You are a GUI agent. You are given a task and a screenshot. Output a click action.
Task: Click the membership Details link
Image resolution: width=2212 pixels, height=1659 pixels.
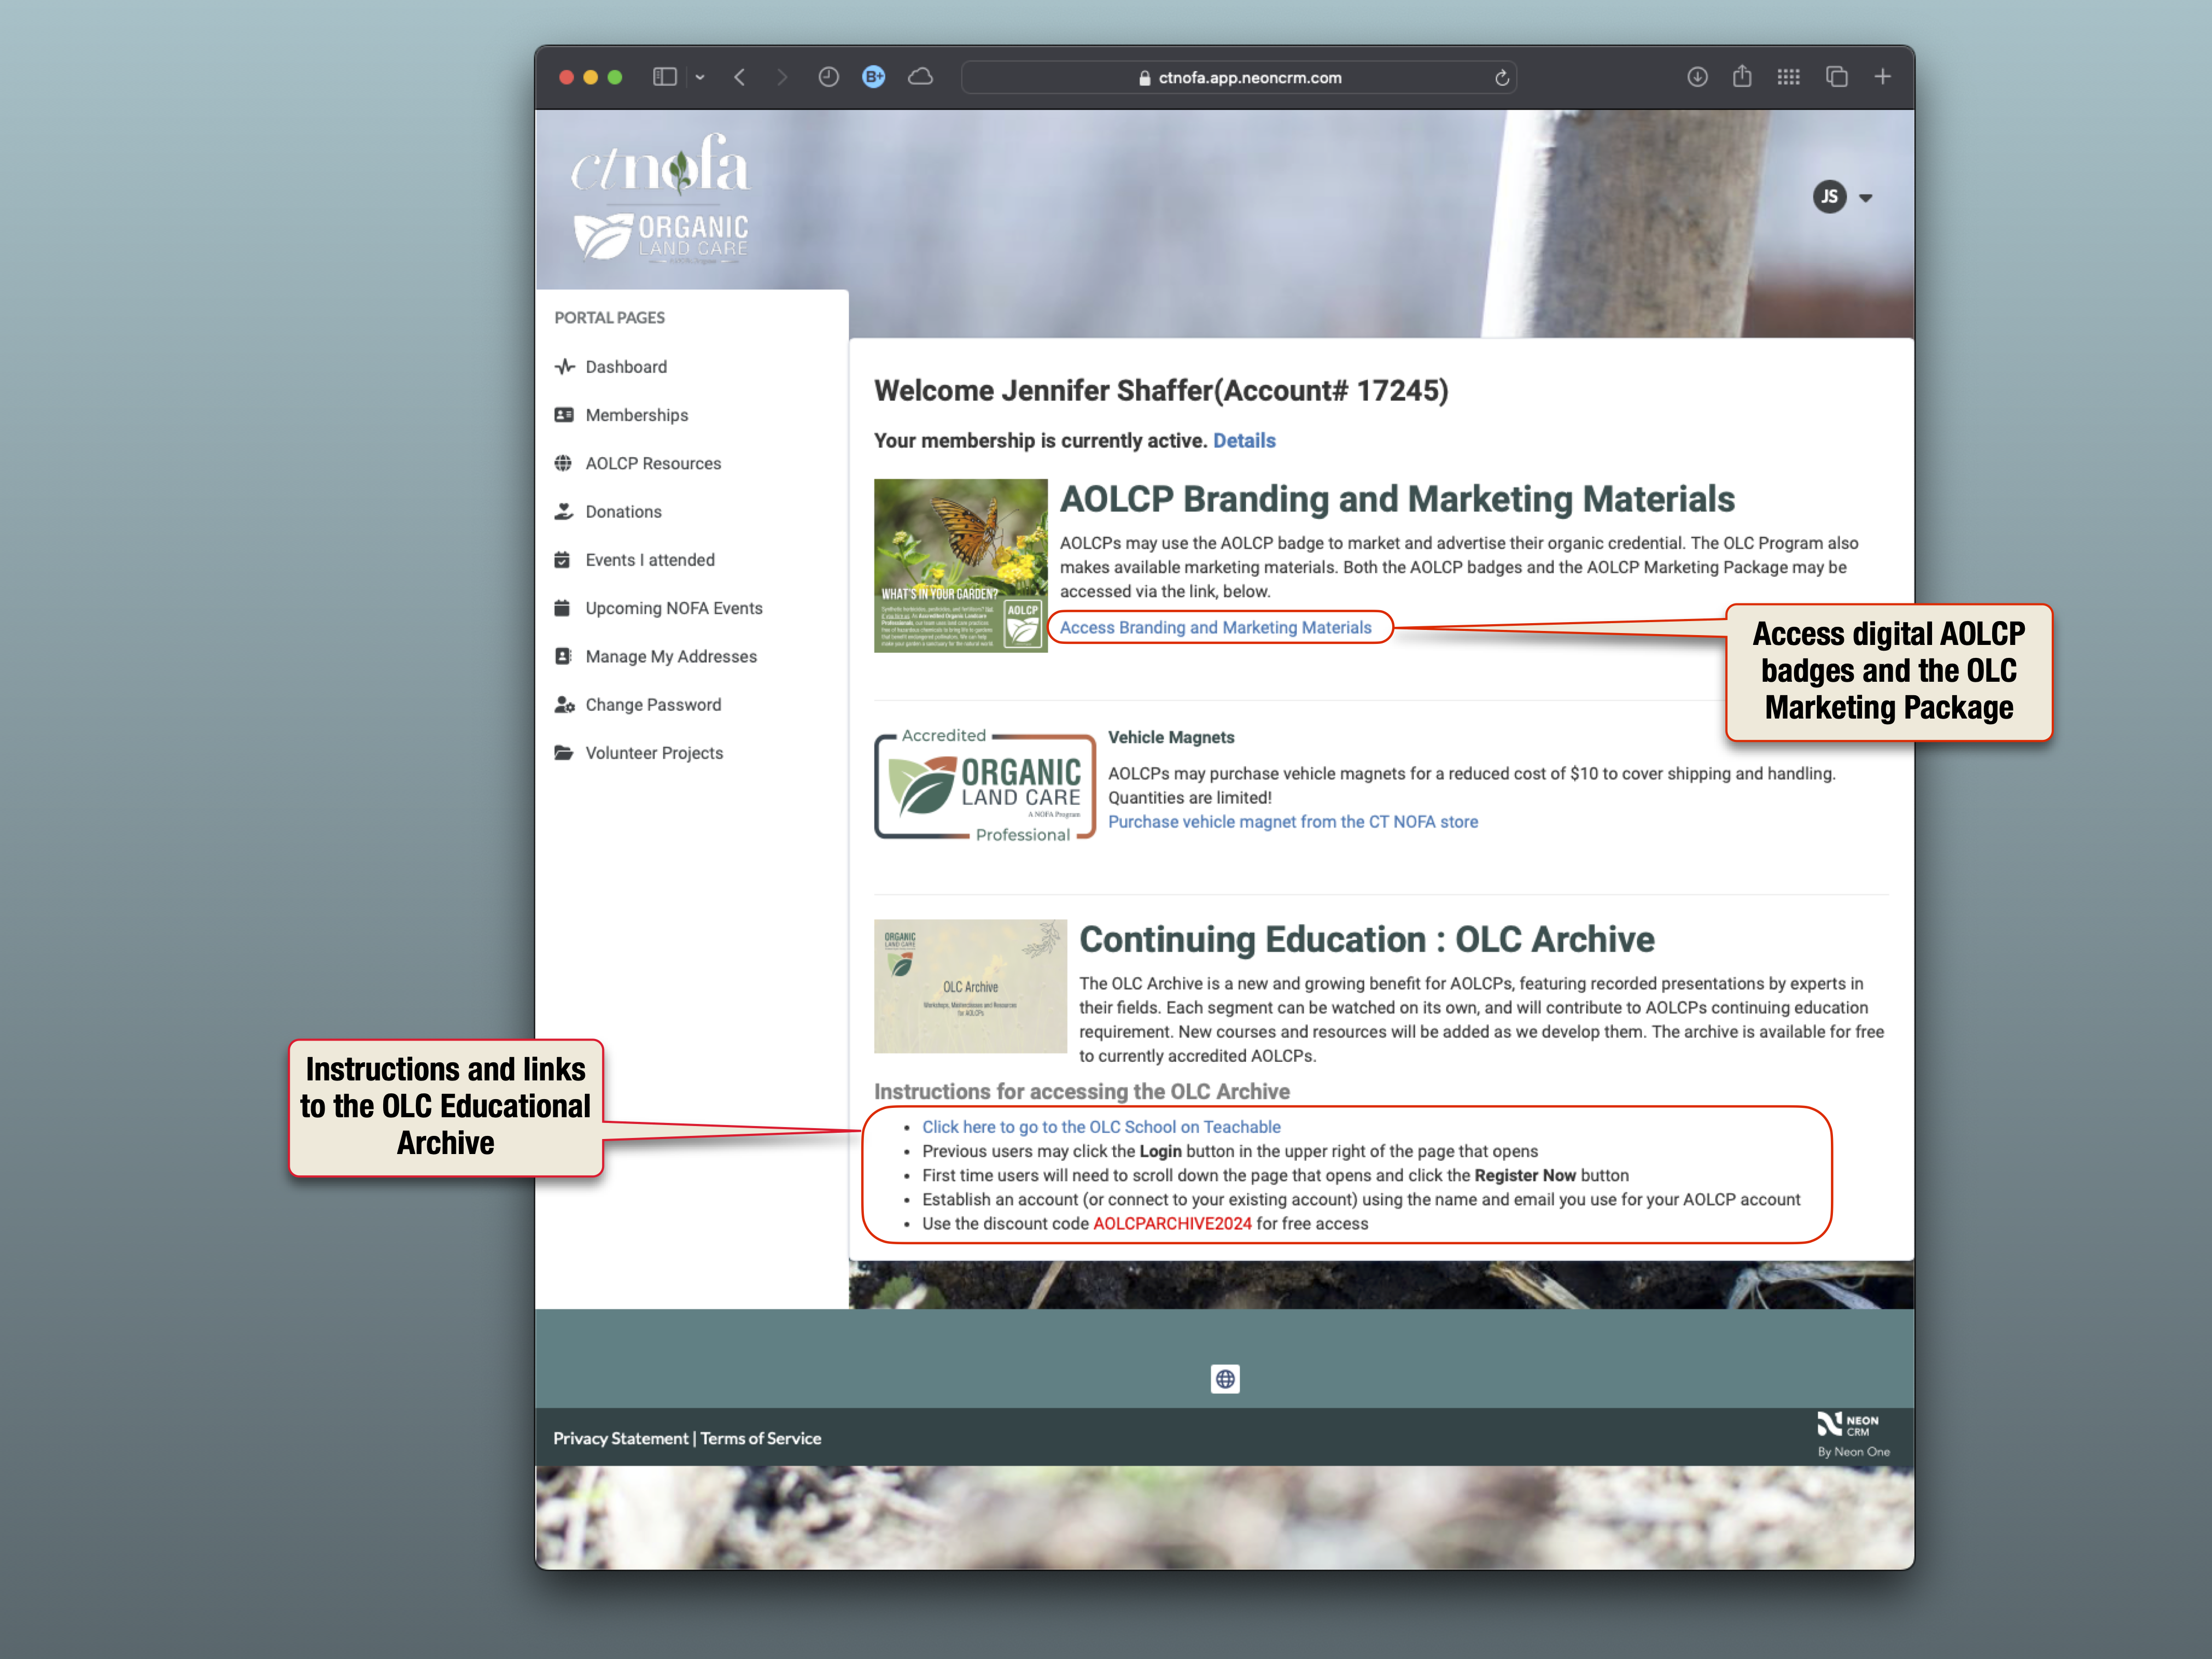[x=1244, y=441]
